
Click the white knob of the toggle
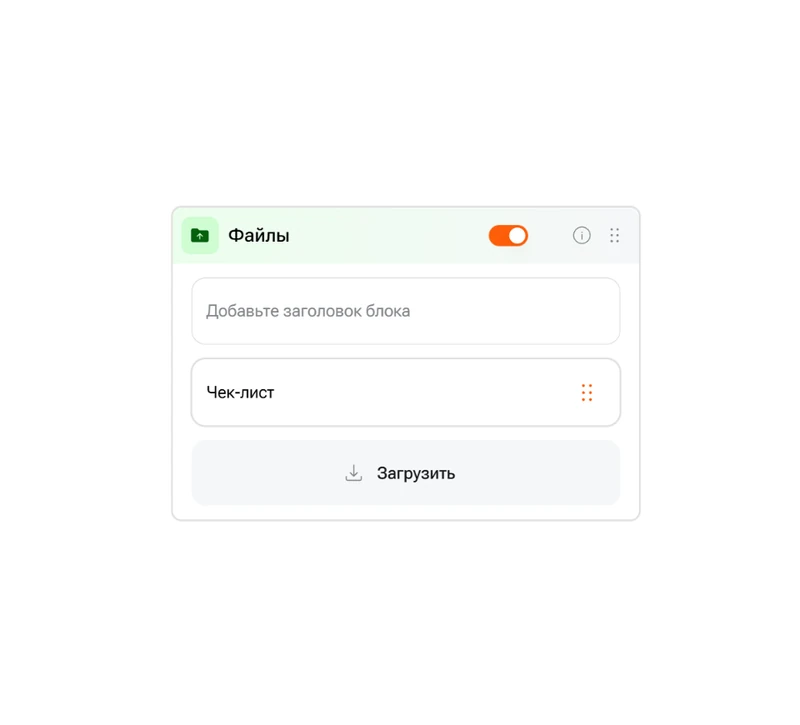click(x=517, y=235)
